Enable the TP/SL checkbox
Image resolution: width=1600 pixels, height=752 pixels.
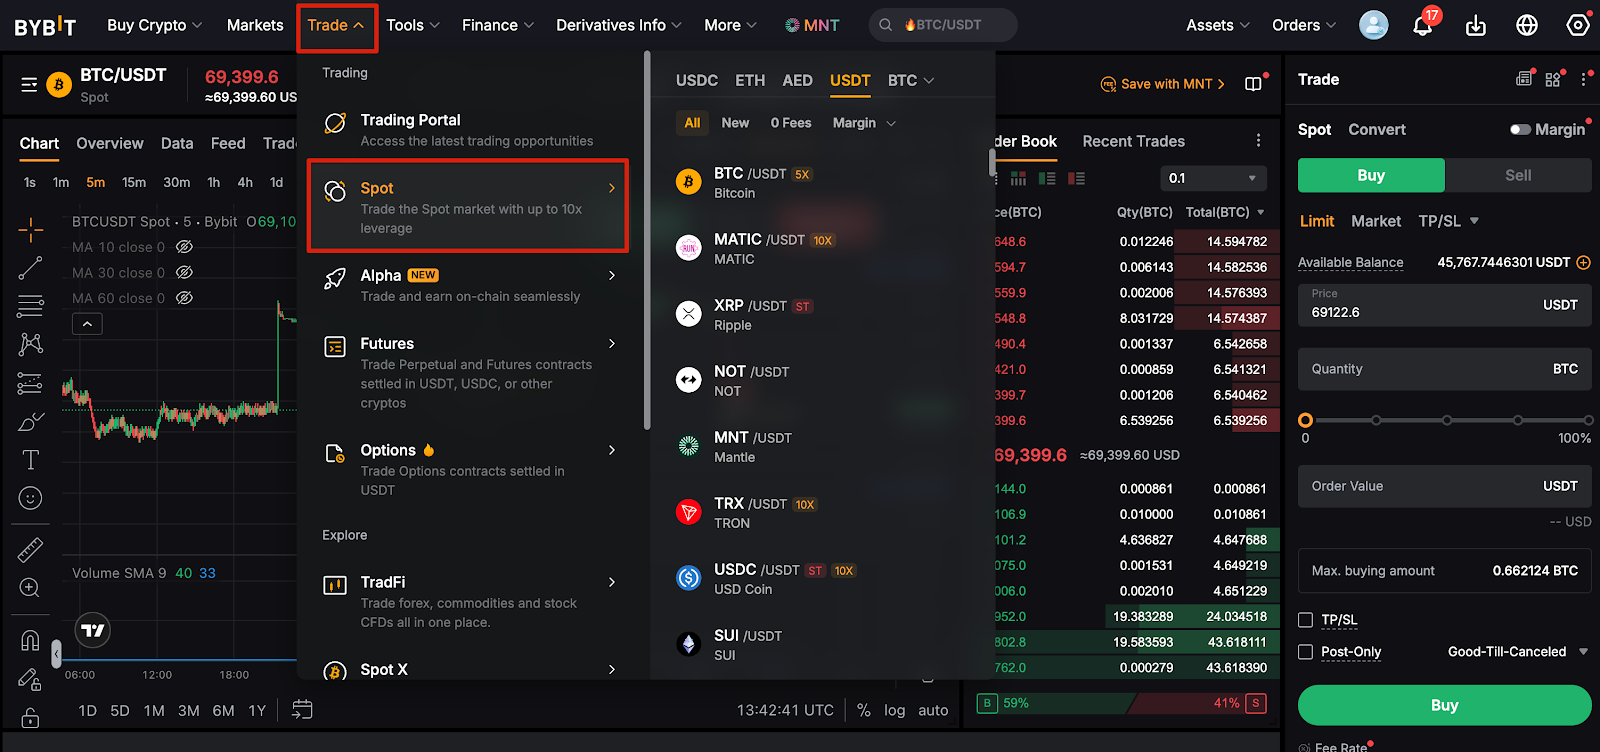(1305, 620)
